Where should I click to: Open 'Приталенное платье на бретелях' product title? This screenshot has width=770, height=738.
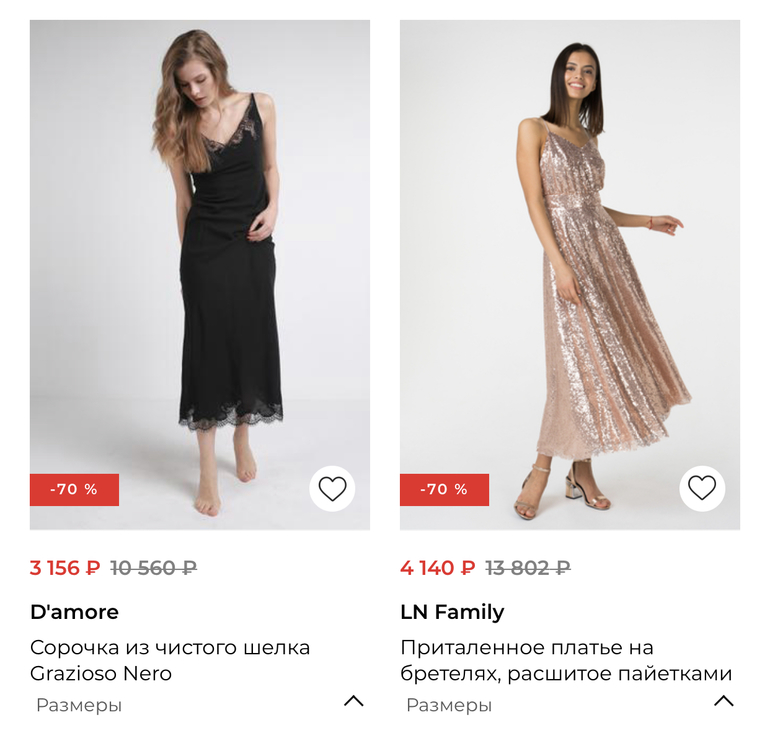pyautogui.click(x=566, y=660)
